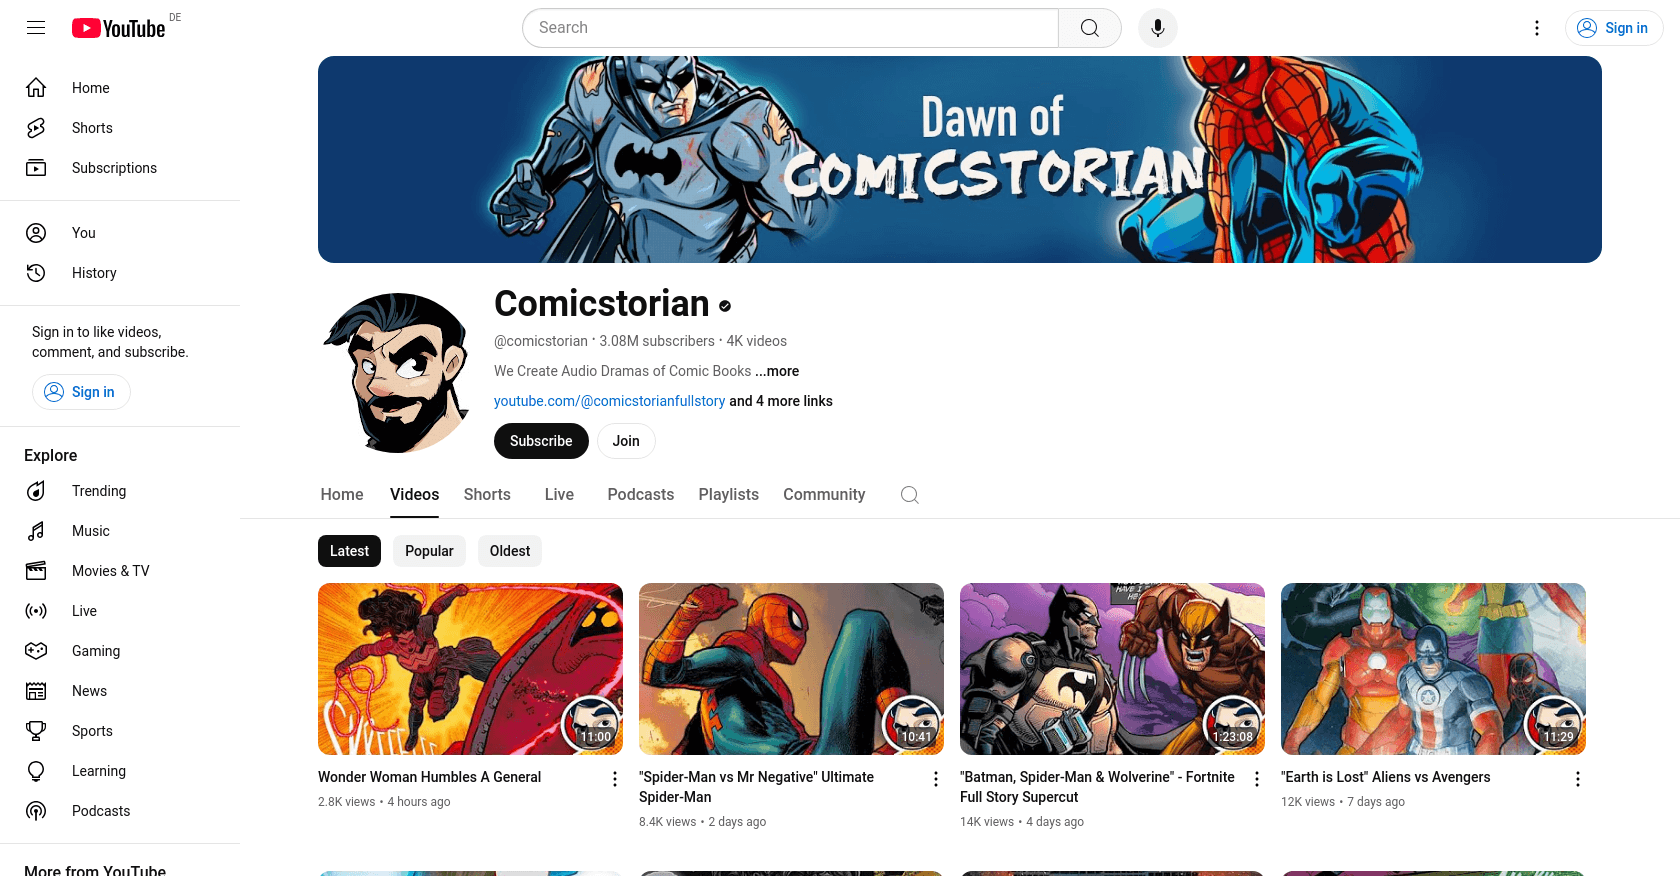This screenshot has width=1680, height=876.
Task: Switch to the Playlists tab
Action: (x=729, y=495)
